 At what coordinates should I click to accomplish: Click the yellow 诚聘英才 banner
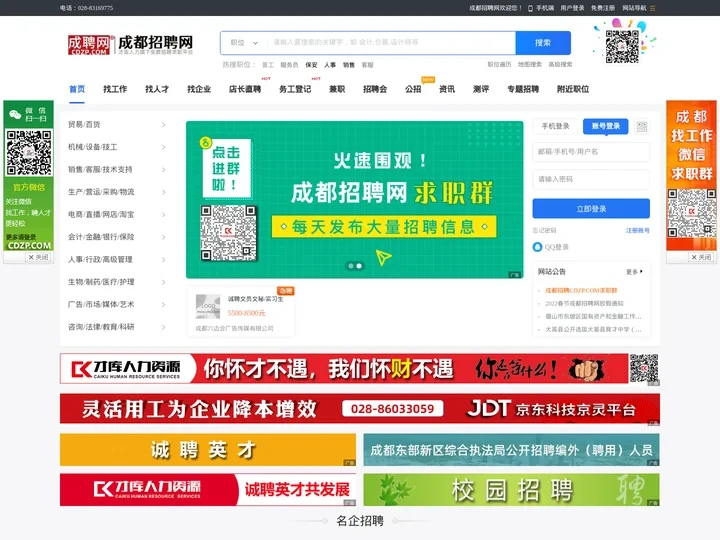tap(208, 450)
